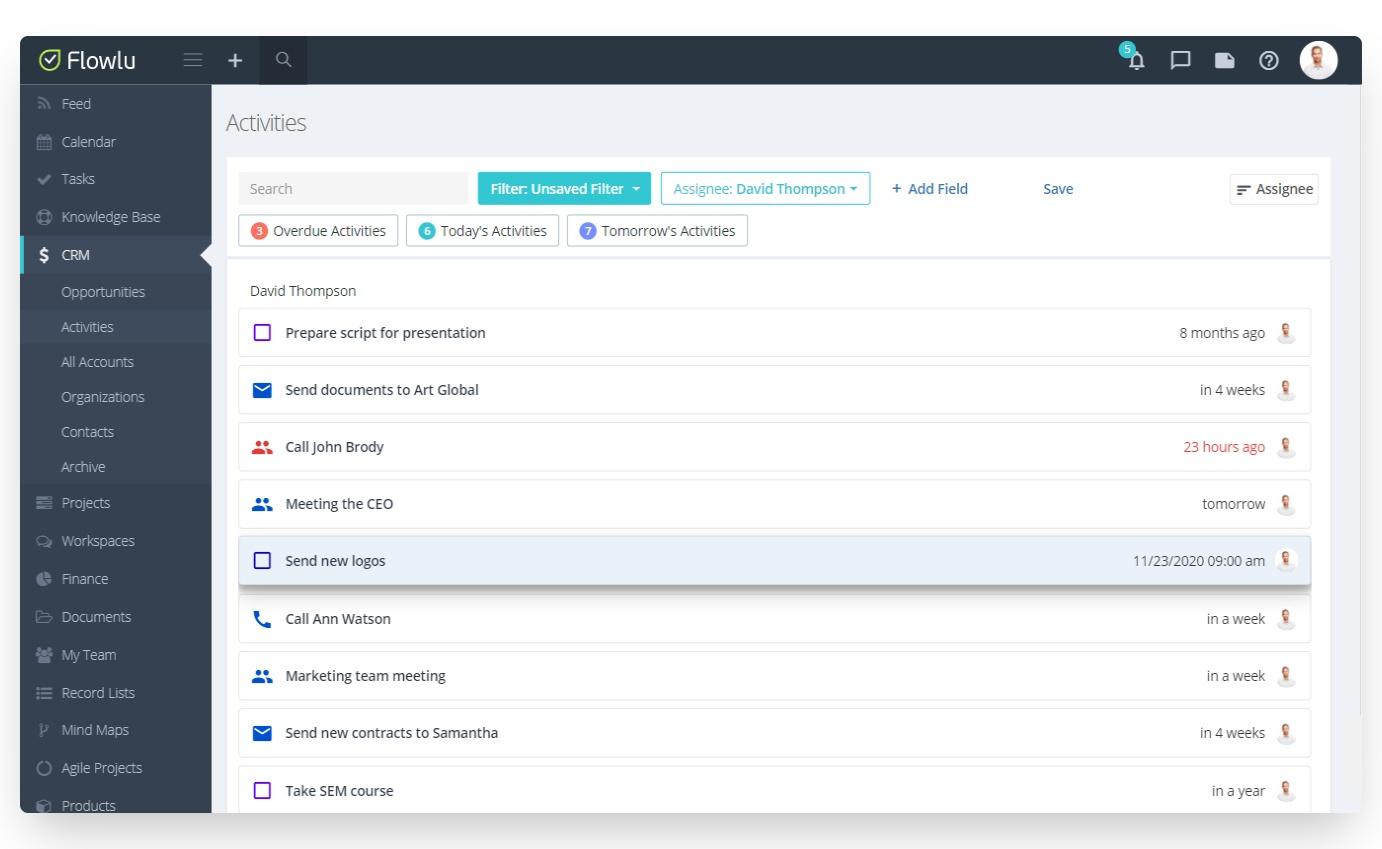Open Archive in CRM submenu
Screen dimensions: 1382x849
tap(83, 467)
